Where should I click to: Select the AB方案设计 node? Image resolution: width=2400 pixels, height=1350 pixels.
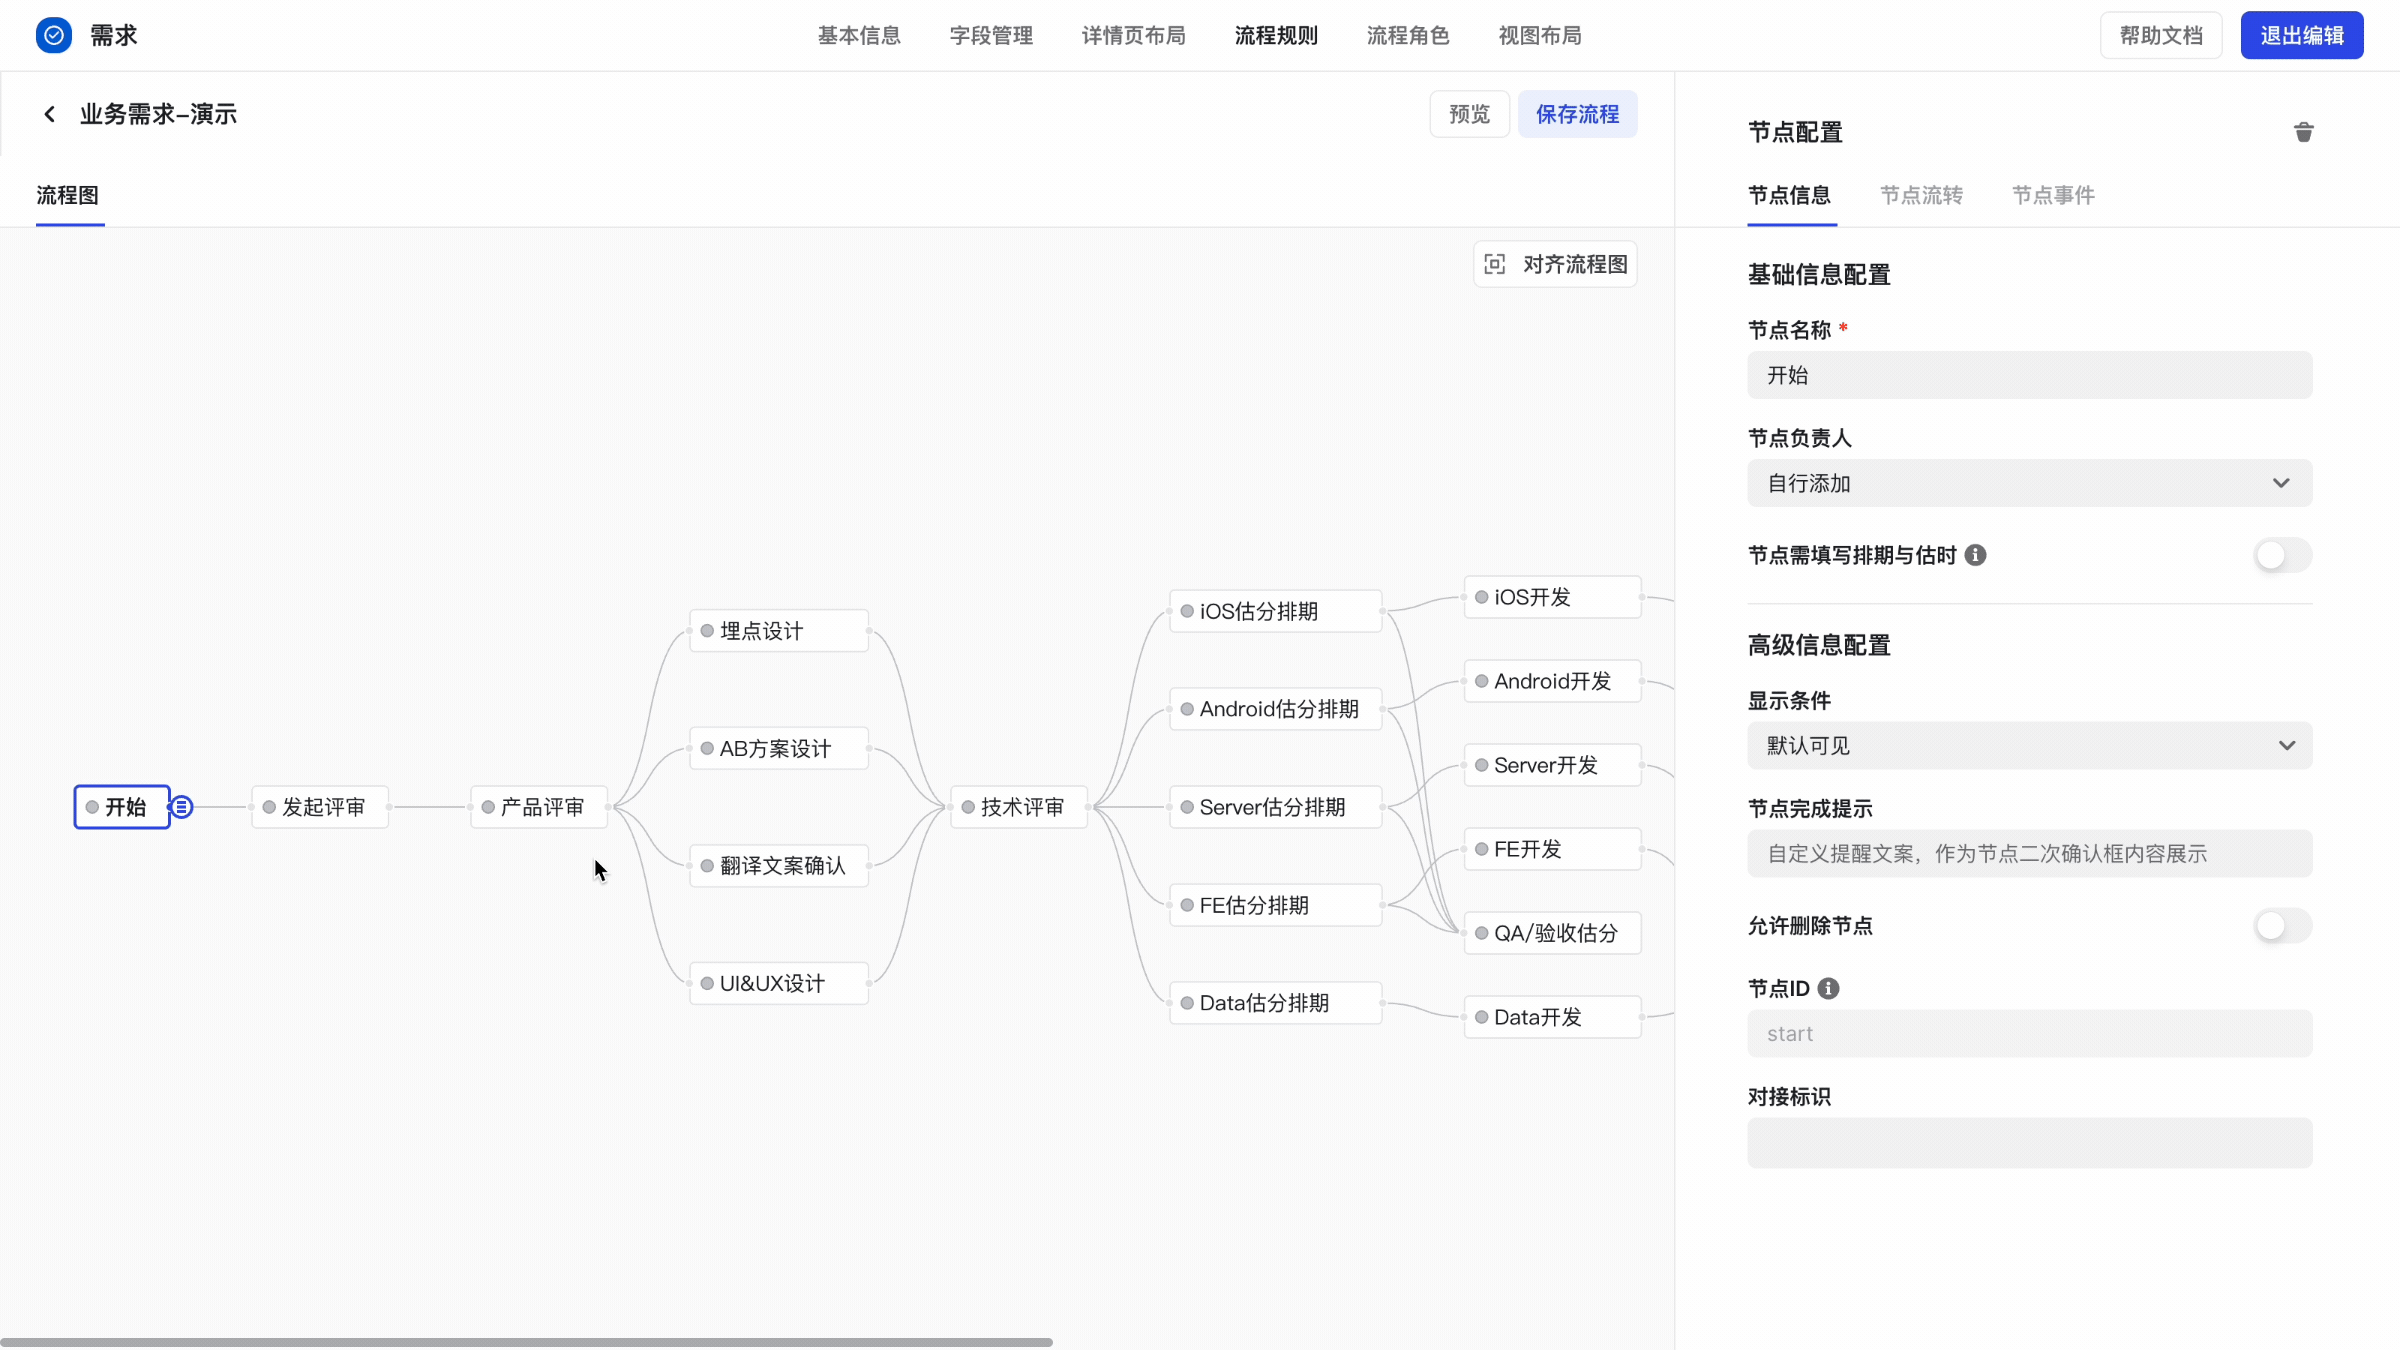point(779,749)
